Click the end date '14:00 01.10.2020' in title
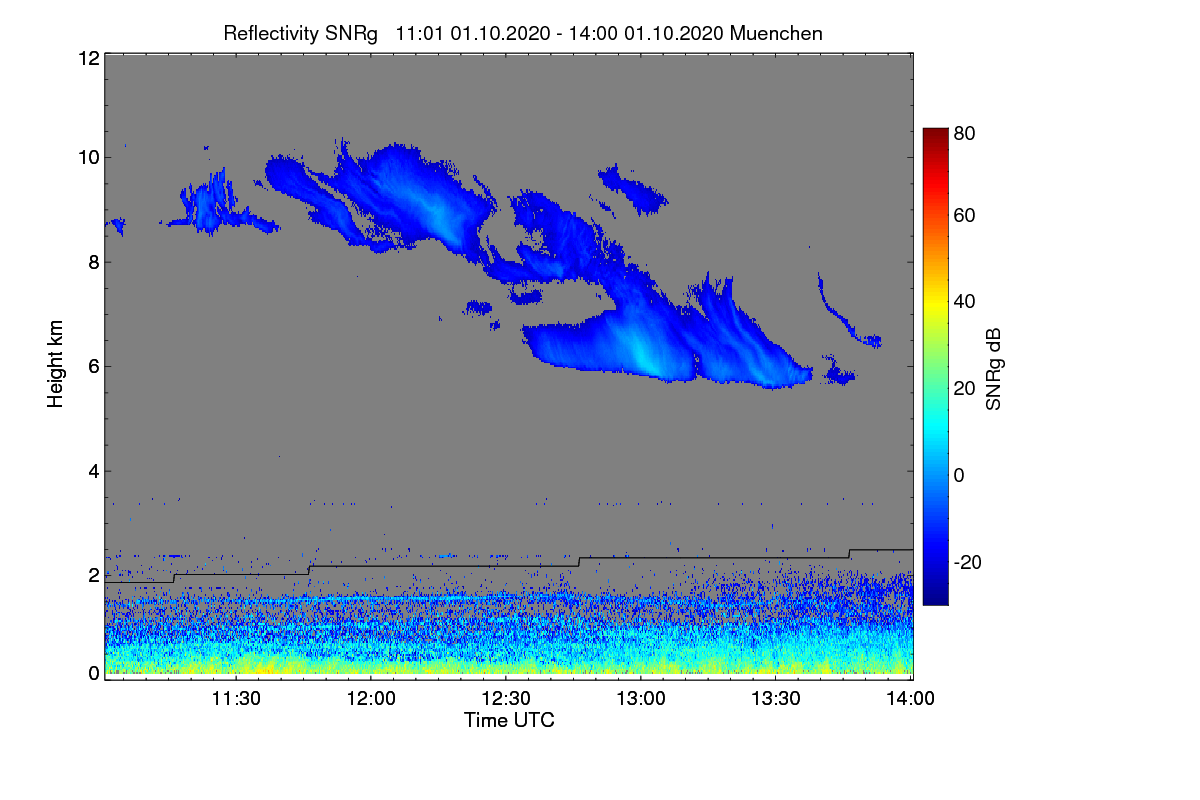 click(646, 33)
